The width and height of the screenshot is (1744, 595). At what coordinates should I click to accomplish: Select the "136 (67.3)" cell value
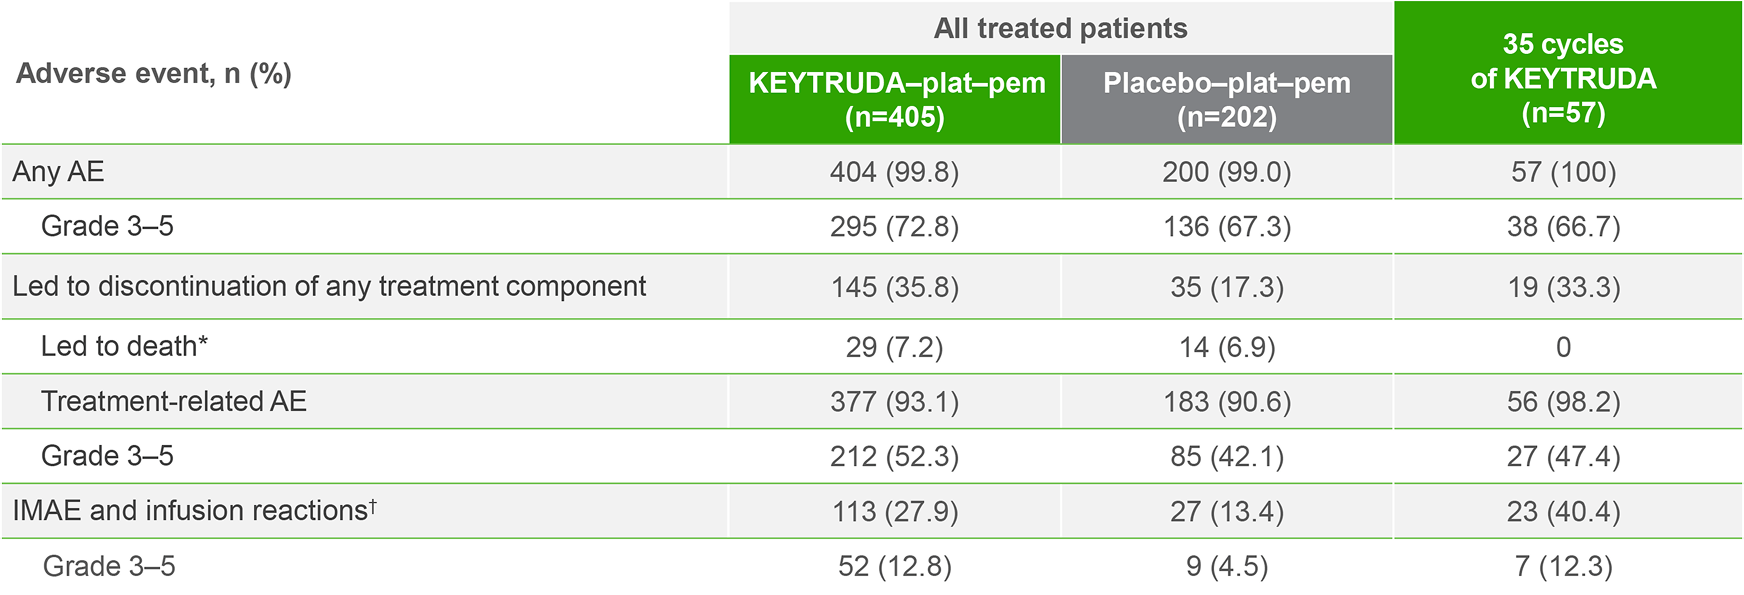[x=1227, y=227]
